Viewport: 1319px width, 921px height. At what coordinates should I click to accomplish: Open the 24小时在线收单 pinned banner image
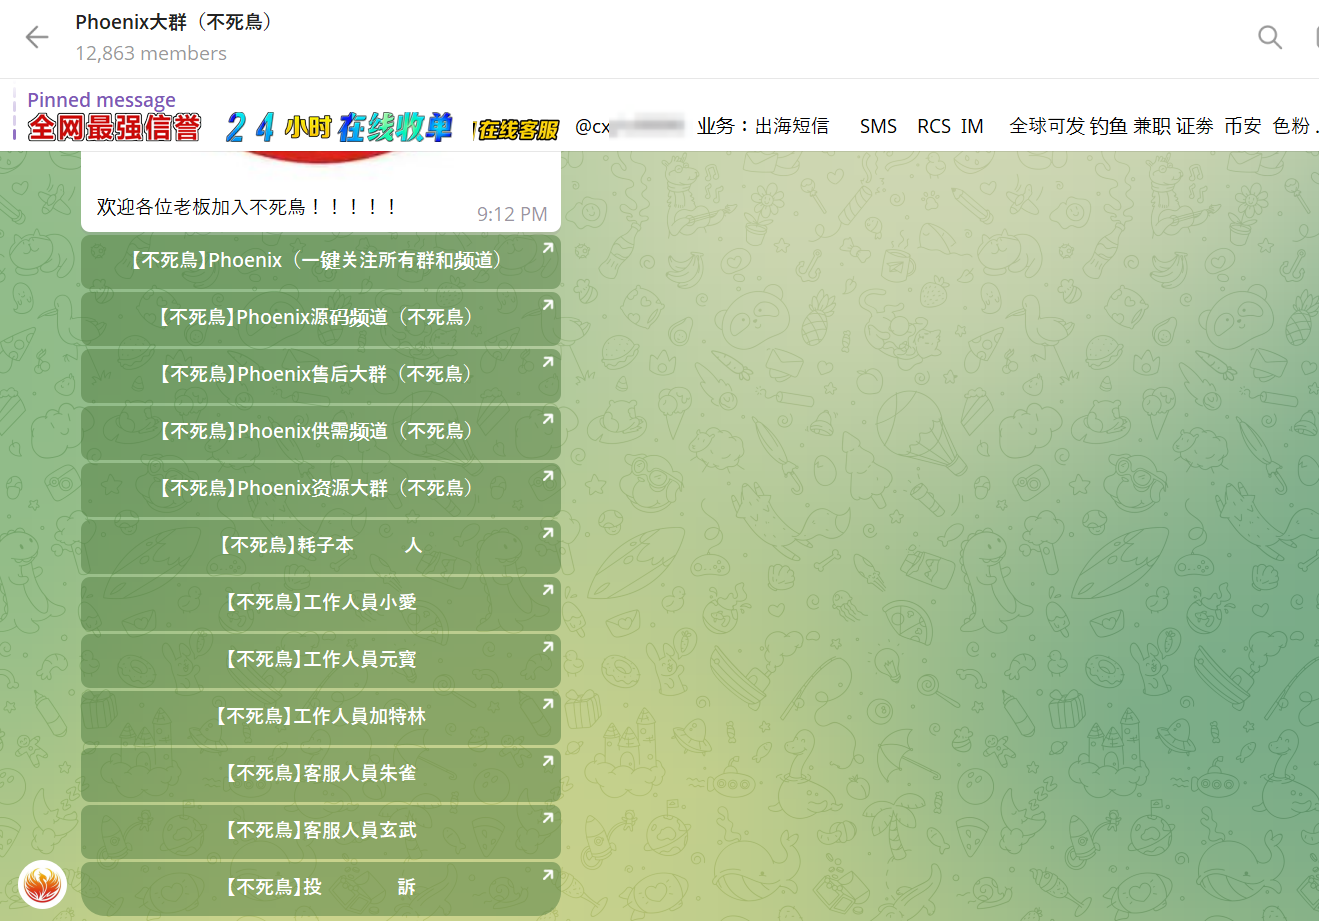click(x=339, y=127)
